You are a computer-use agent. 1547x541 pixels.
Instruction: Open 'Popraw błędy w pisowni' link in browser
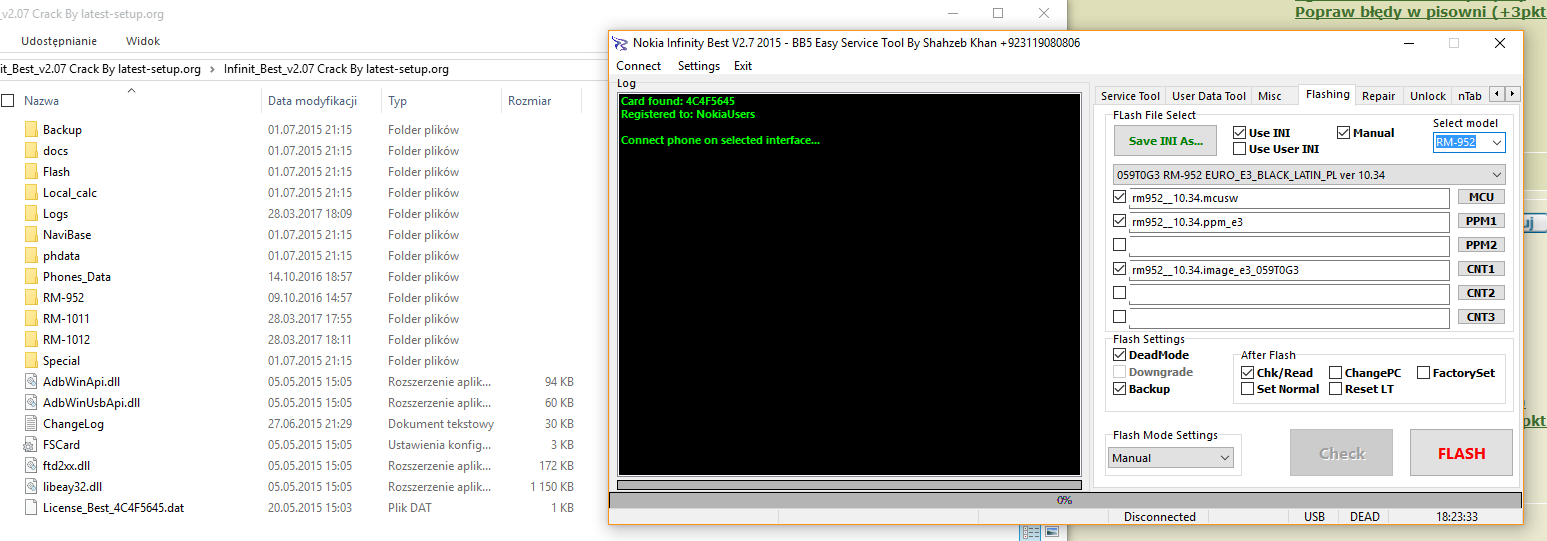click(1420, 12)
